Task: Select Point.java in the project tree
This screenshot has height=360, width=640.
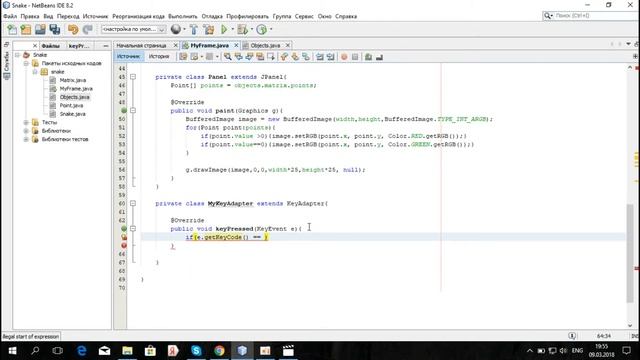Action: pos(71,105)
